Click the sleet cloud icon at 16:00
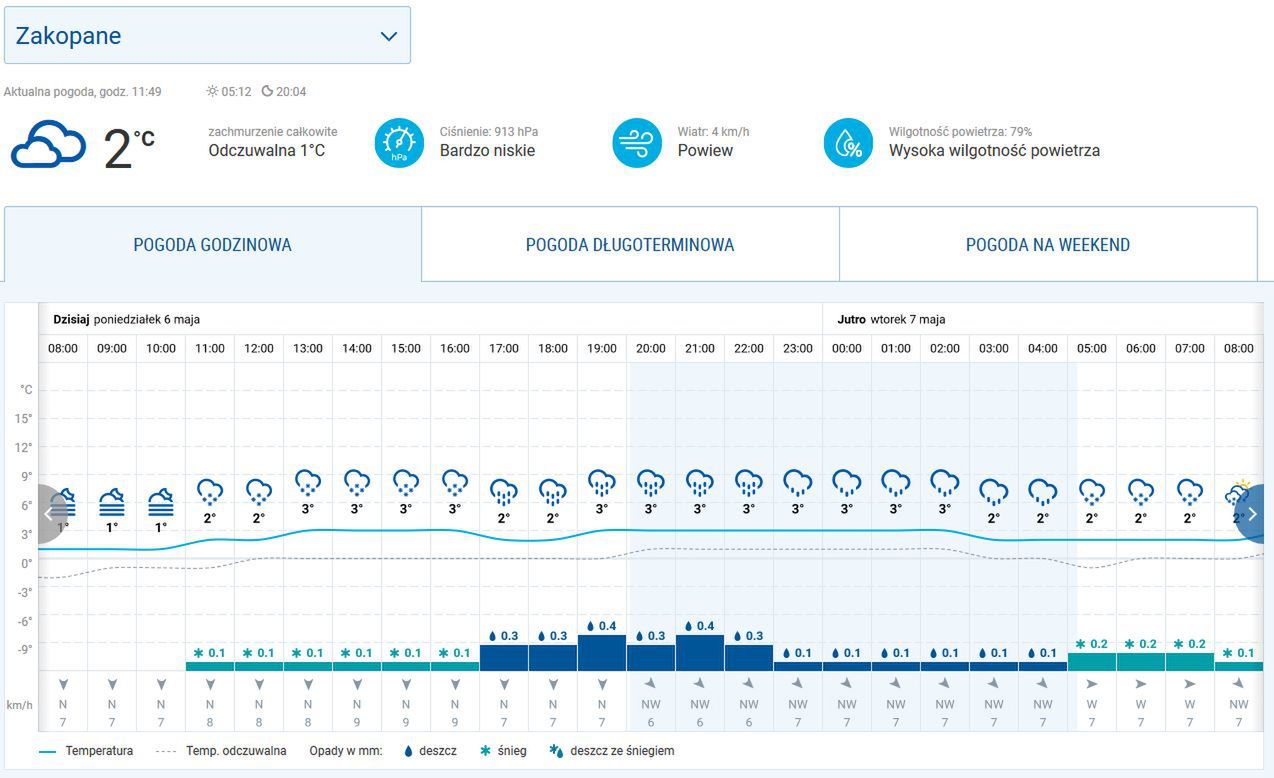This screenshot has width=1274, height=778. pos(455,483)
